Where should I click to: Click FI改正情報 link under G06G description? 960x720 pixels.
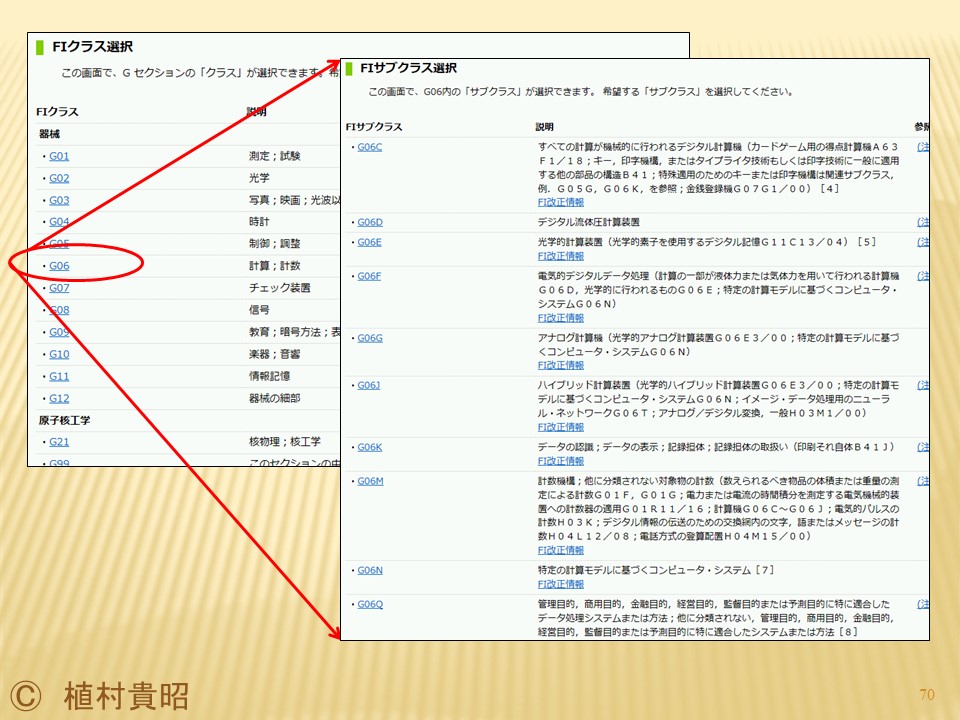pos(561,365)
